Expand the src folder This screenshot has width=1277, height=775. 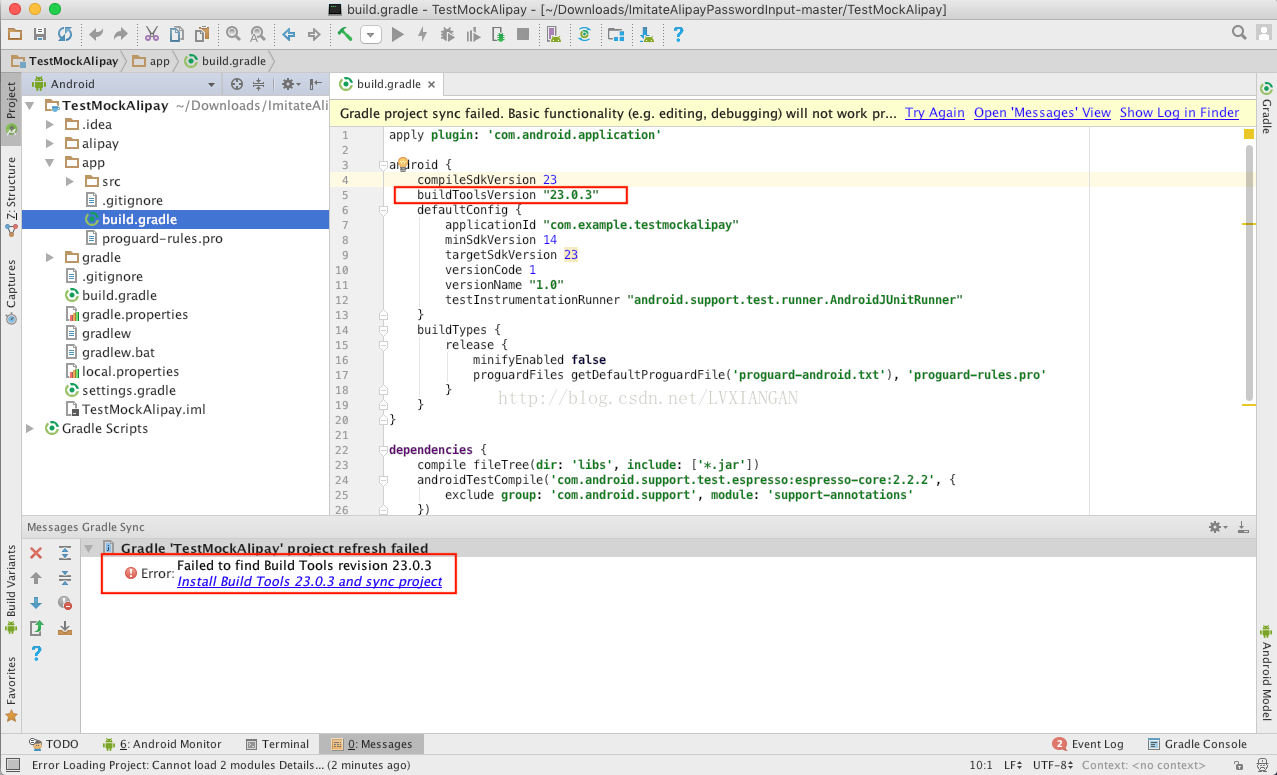(x=69, y=182)
